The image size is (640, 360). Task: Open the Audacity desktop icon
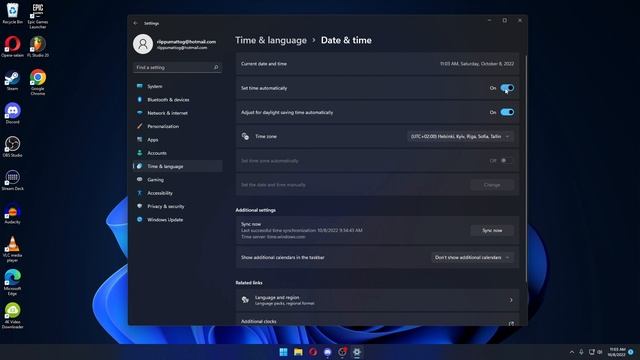pyautogui.click(x=13, y=213)
